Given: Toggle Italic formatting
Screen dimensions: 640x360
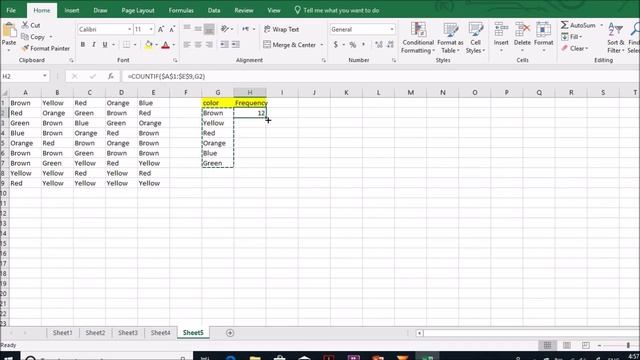Looking at the screenshot, I should [94, 44].
